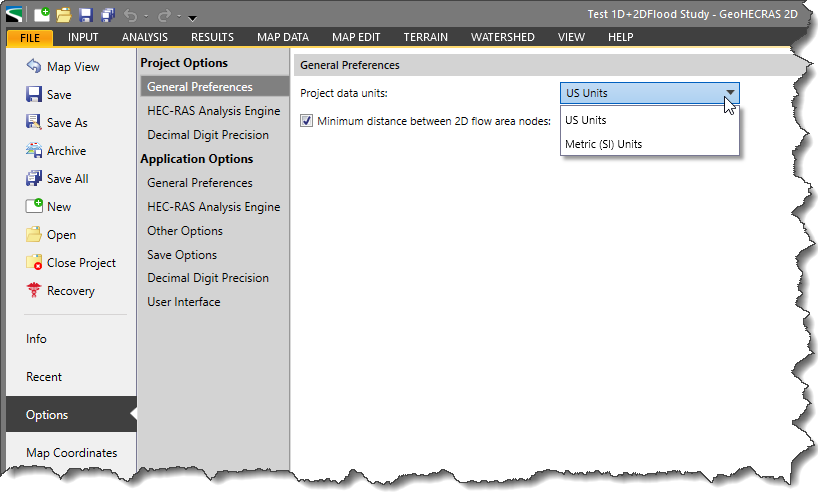Screen dimensions: 818x492
Task: Select HEC-RAS Analysis Engine under Application Options
Action: [214, 207]
